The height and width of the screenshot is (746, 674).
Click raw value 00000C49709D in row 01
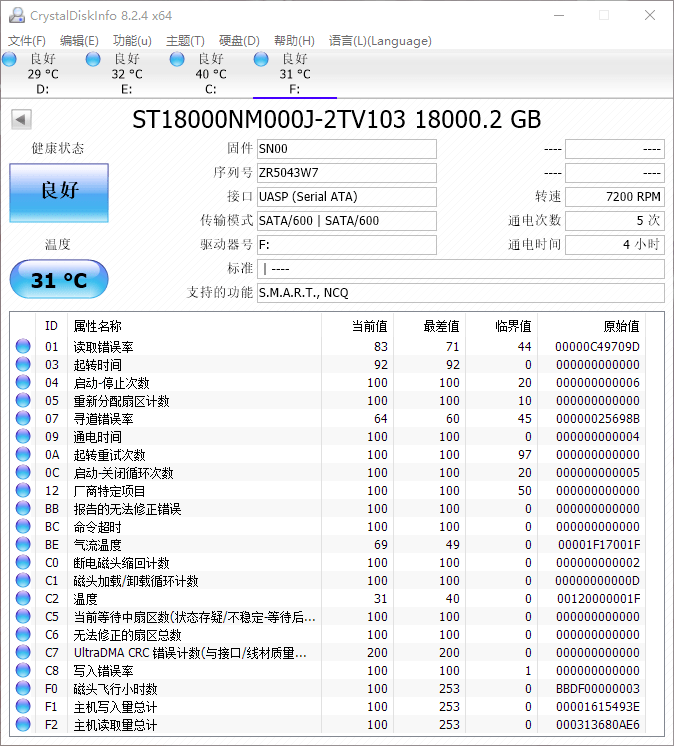[597, 347]
